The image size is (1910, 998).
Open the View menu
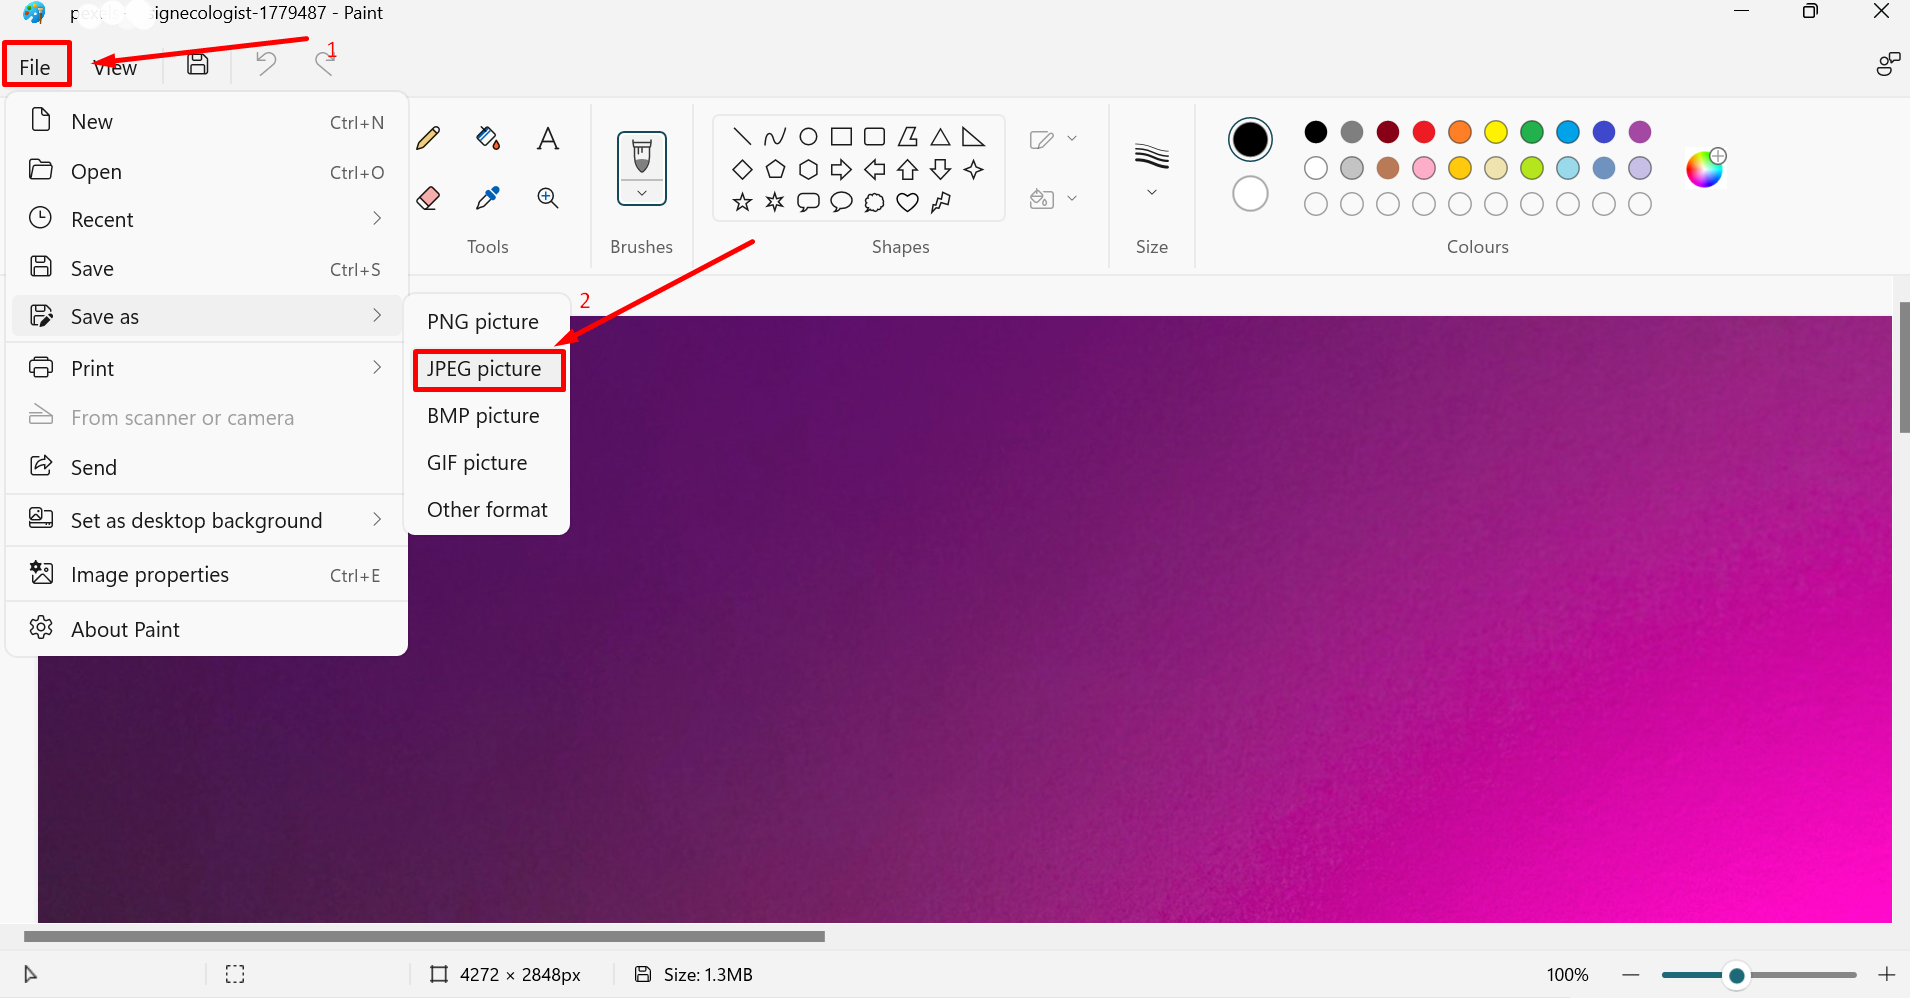click(x=115, y=67)
